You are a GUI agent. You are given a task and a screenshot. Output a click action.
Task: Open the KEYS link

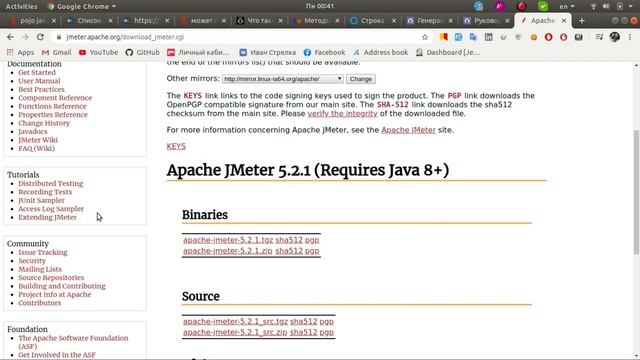click(x=176, y=146)
